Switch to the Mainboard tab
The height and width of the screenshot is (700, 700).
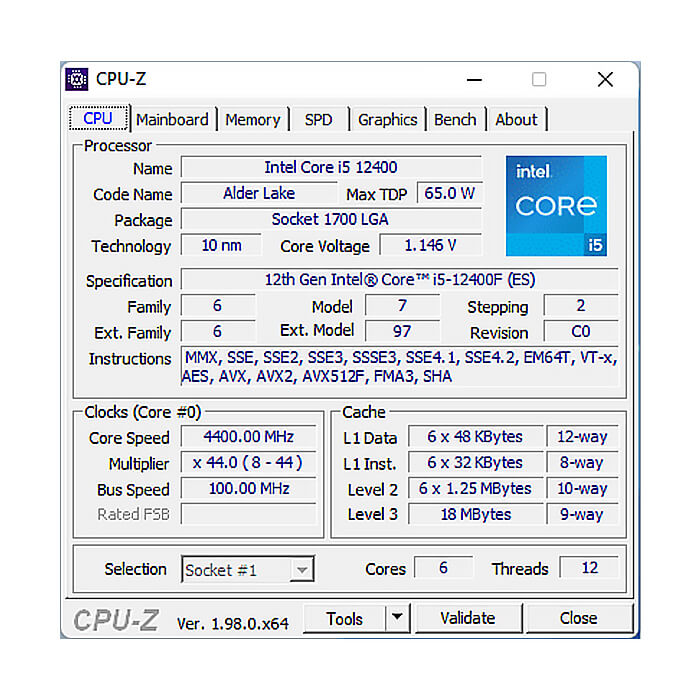172,120
